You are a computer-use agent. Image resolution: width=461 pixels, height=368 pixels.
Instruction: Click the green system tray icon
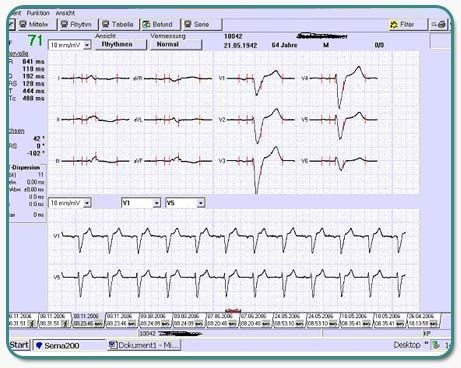pyautogui.click(x=436, y=345)
